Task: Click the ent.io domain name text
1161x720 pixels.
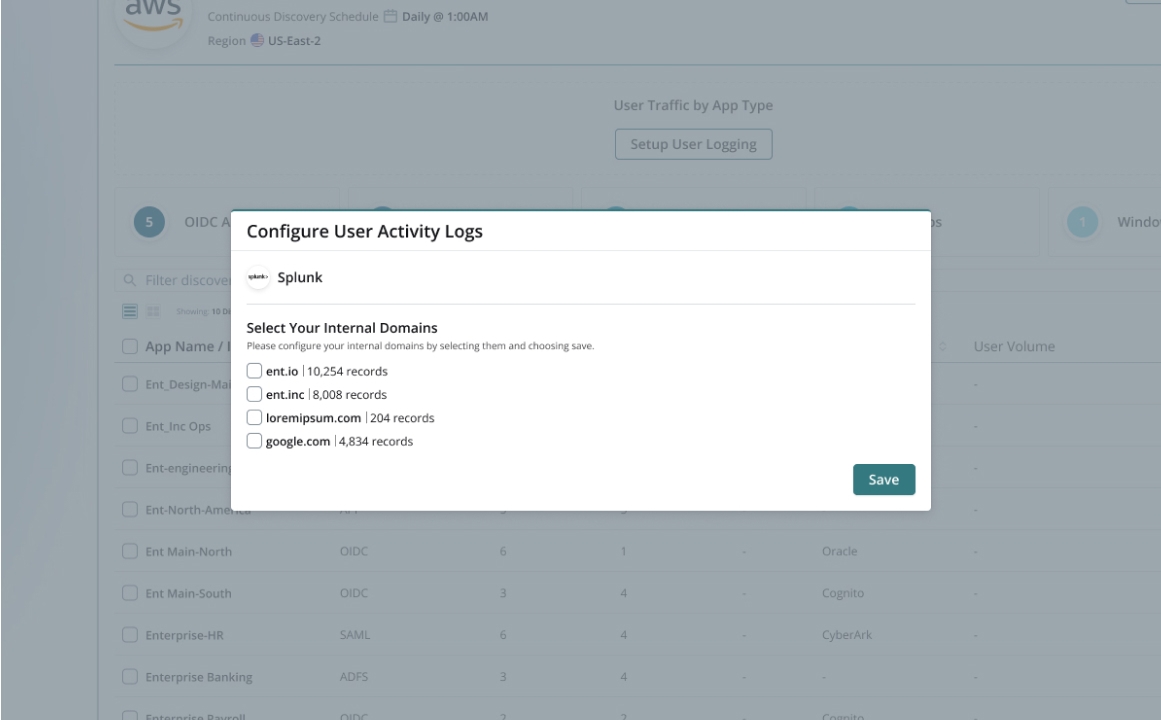Action: (x=282, y=371)
